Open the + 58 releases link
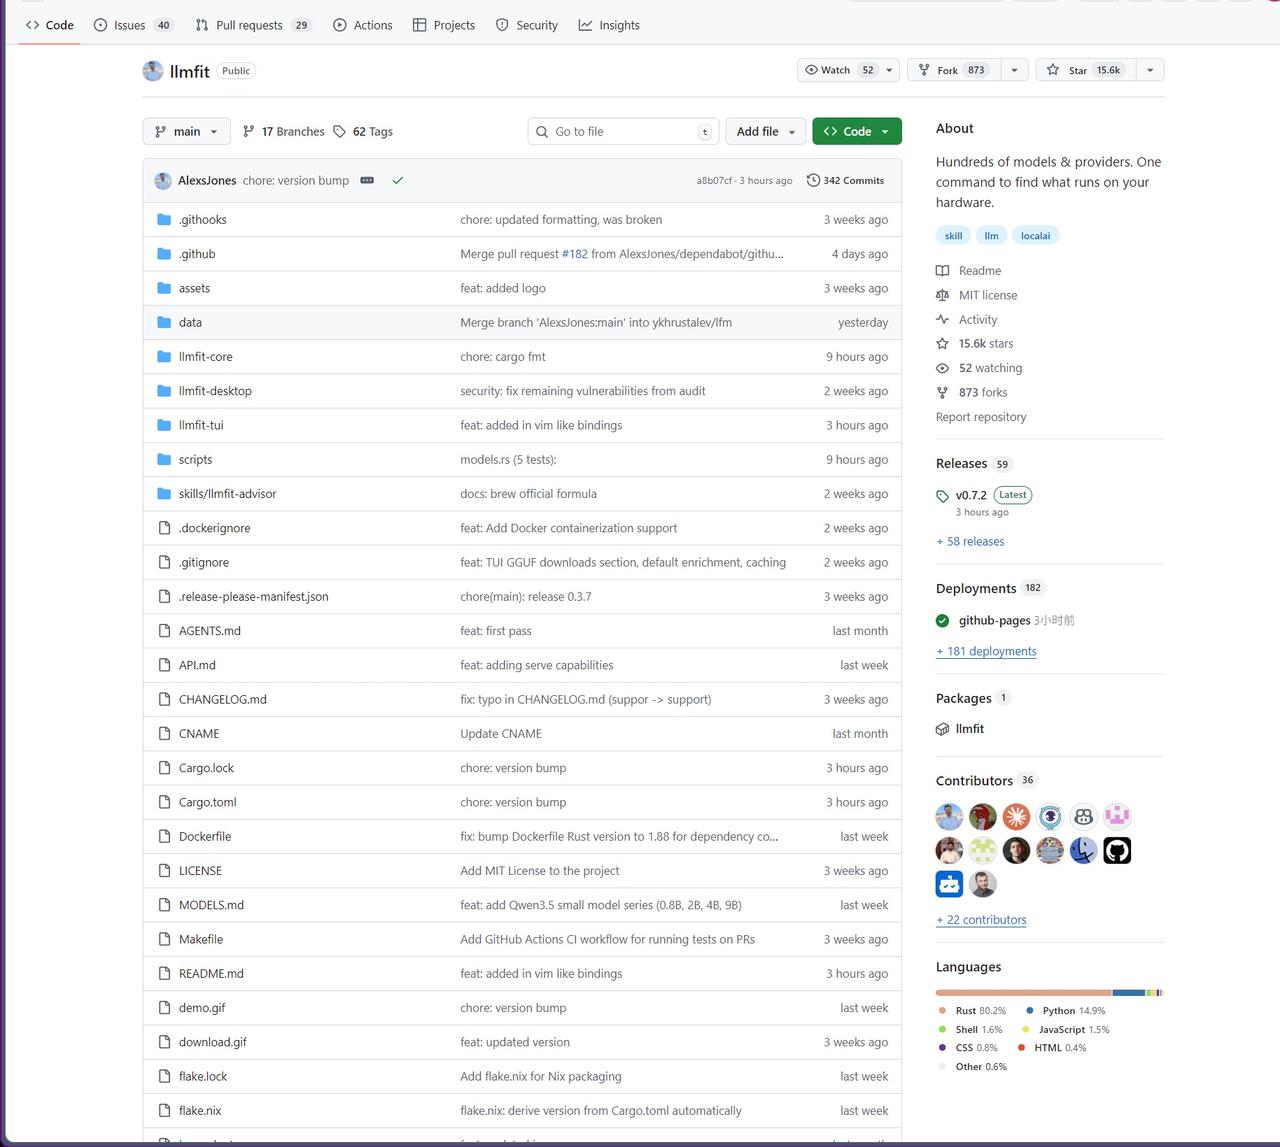 click(970, 542)
